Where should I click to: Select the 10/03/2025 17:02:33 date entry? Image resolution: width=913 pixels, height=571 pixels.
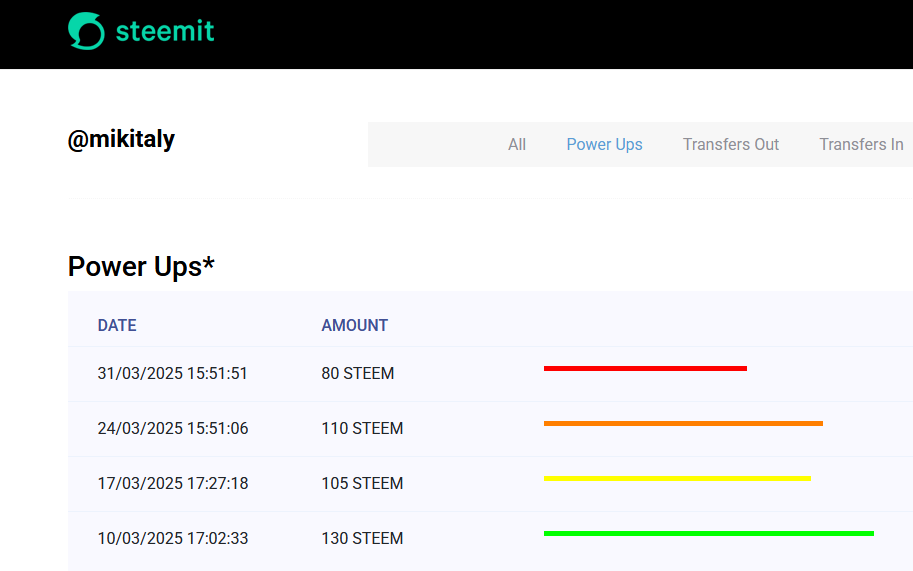pos(173,538)
